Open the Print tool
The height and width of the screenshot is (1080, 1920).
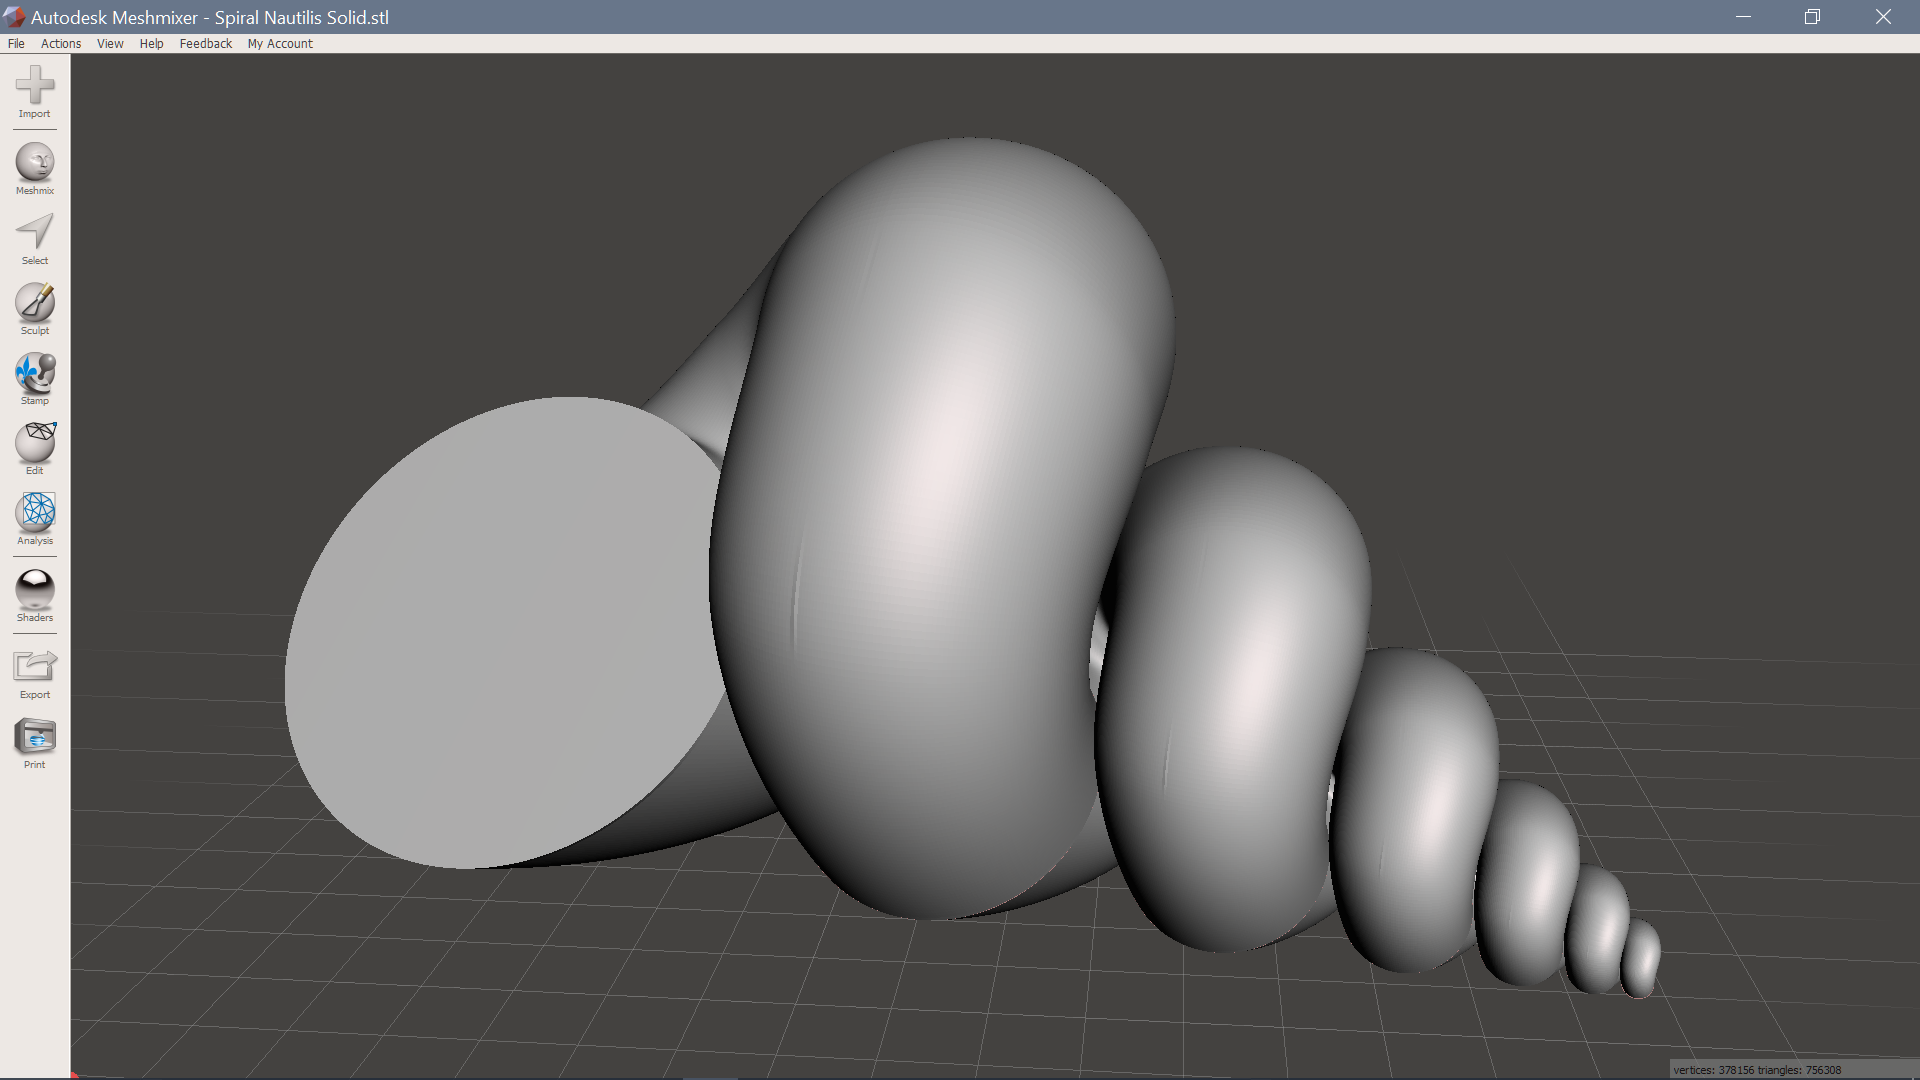(x=35, y=737)
